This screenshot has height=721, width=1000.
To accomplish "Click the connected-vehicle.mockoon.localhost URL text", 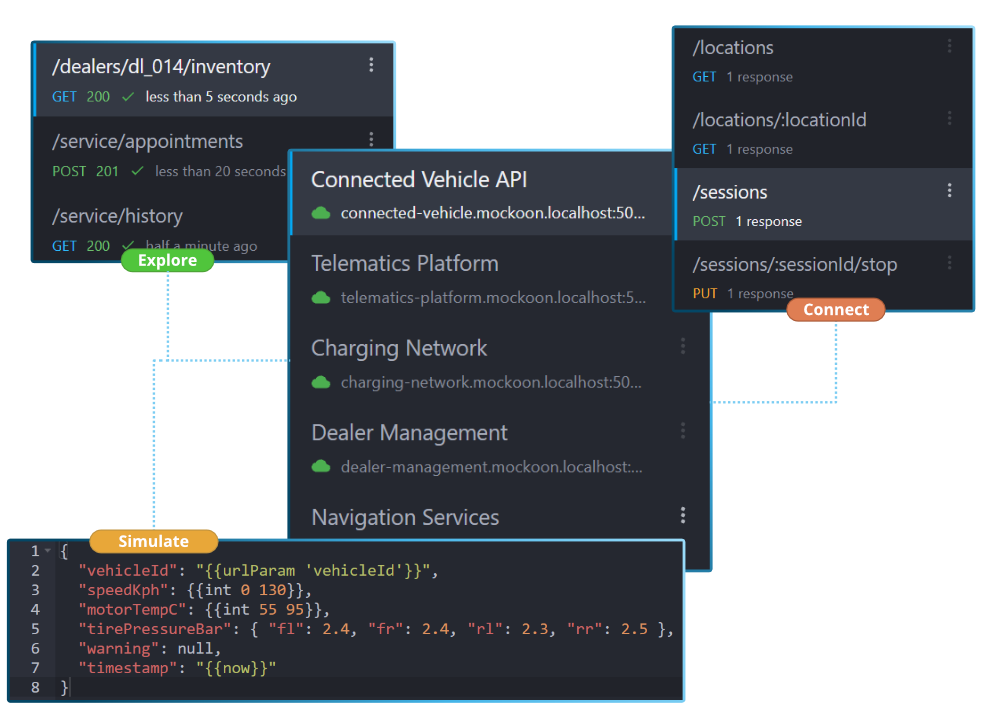I will click(492, 213).
